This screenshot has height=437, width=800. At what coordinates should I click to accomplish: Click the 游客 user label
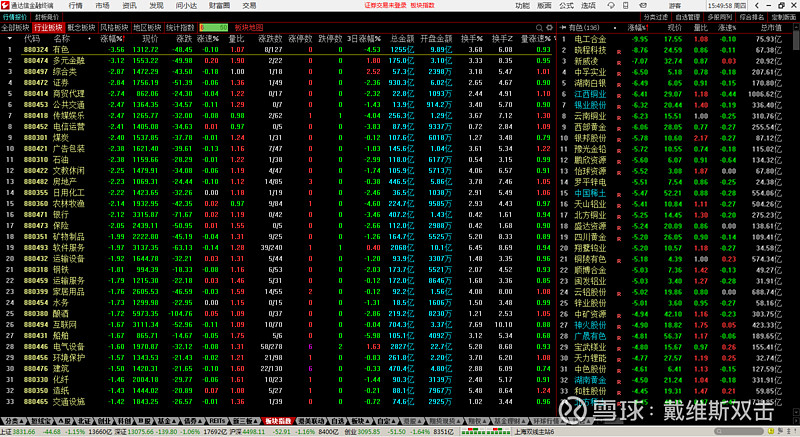(674, 6)
